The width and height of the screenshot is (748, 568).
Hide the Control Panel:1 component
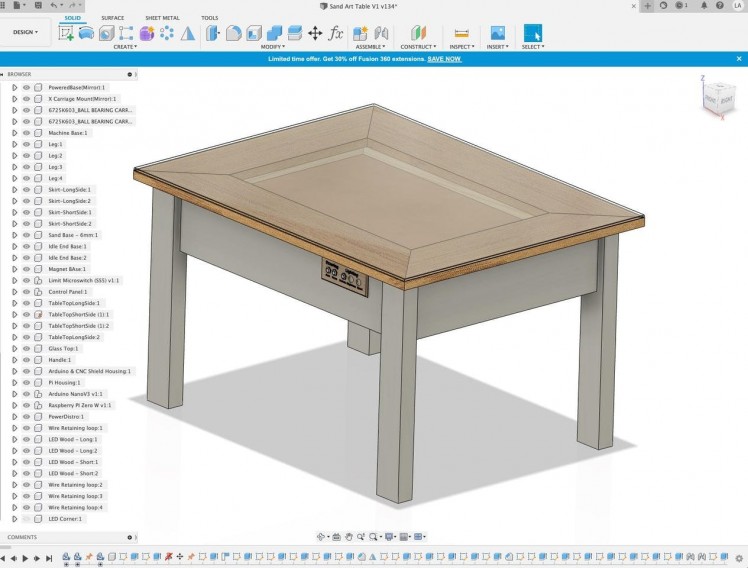27,291
